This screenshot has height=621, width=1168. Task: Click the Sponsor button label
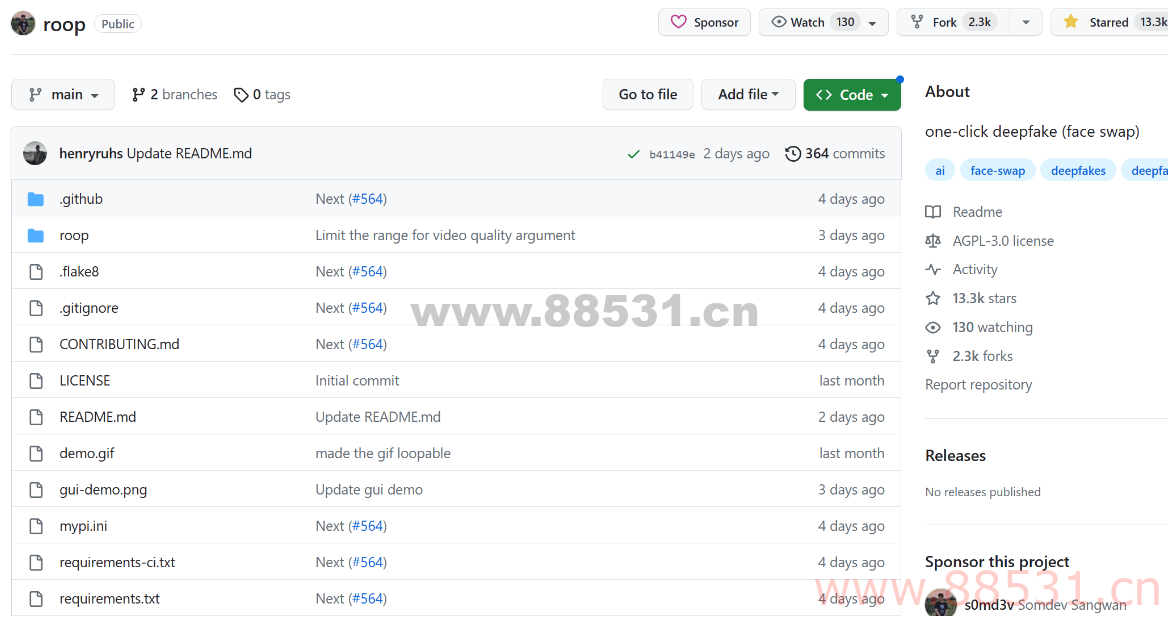(716, 22)
